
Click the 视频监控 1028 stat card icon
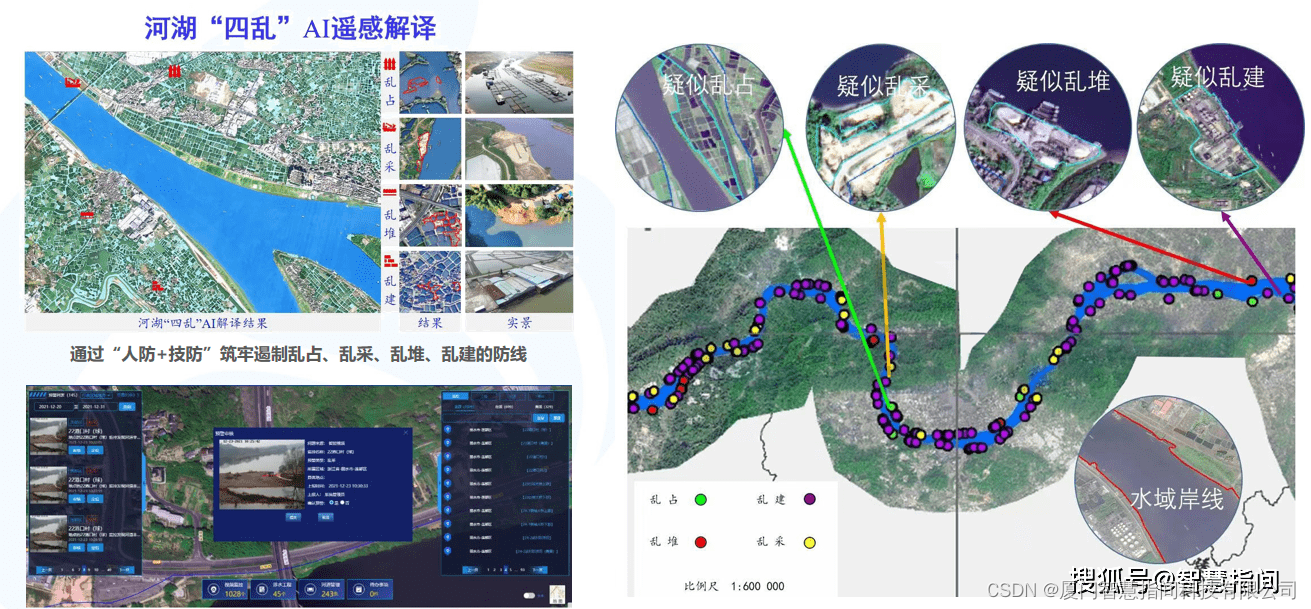pyautogui.click(x=213, y=589)
